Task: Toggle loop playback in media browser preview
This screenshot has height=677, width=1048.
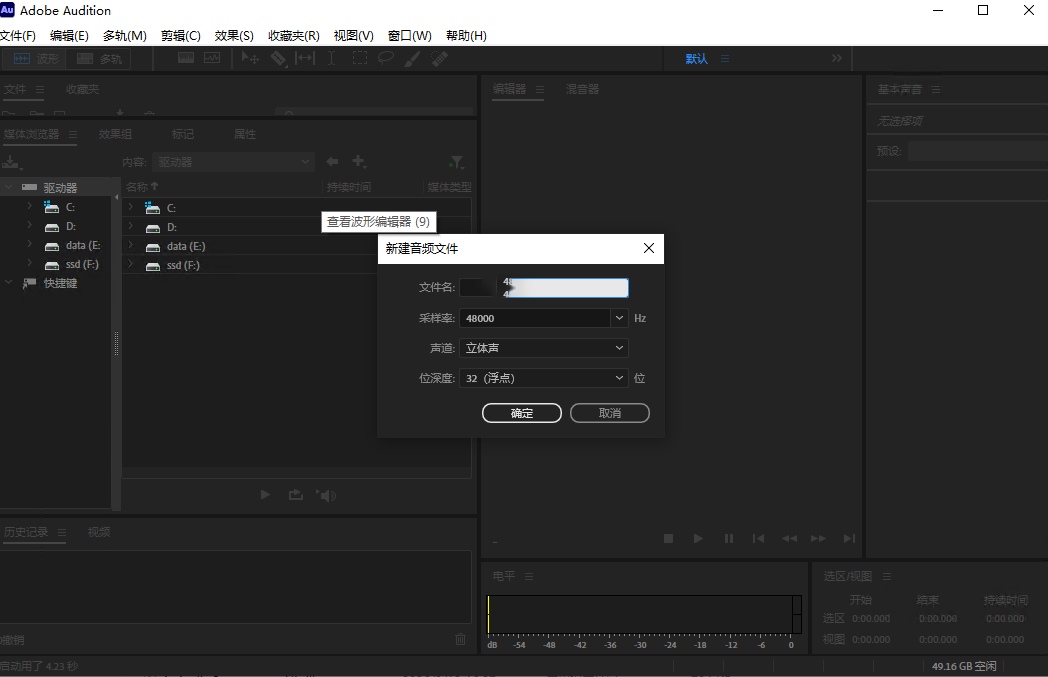Action: 295,495
